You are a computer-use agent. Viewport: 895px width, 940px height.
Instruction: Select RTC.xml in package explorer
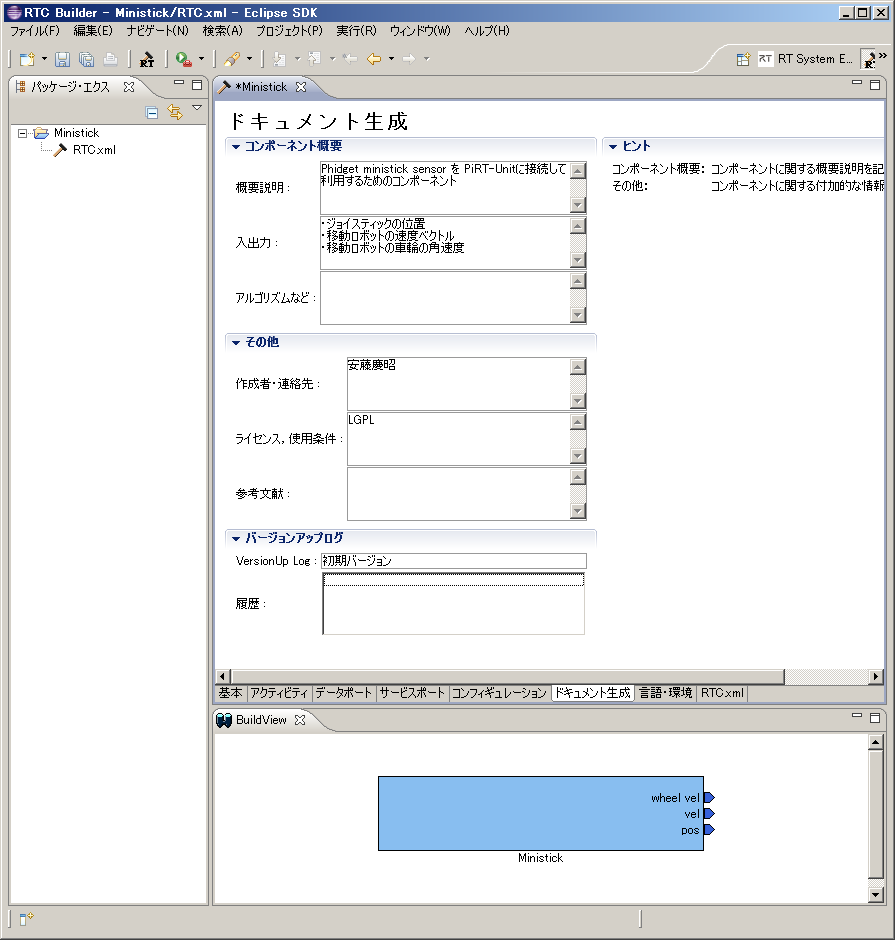coord(94,150)
